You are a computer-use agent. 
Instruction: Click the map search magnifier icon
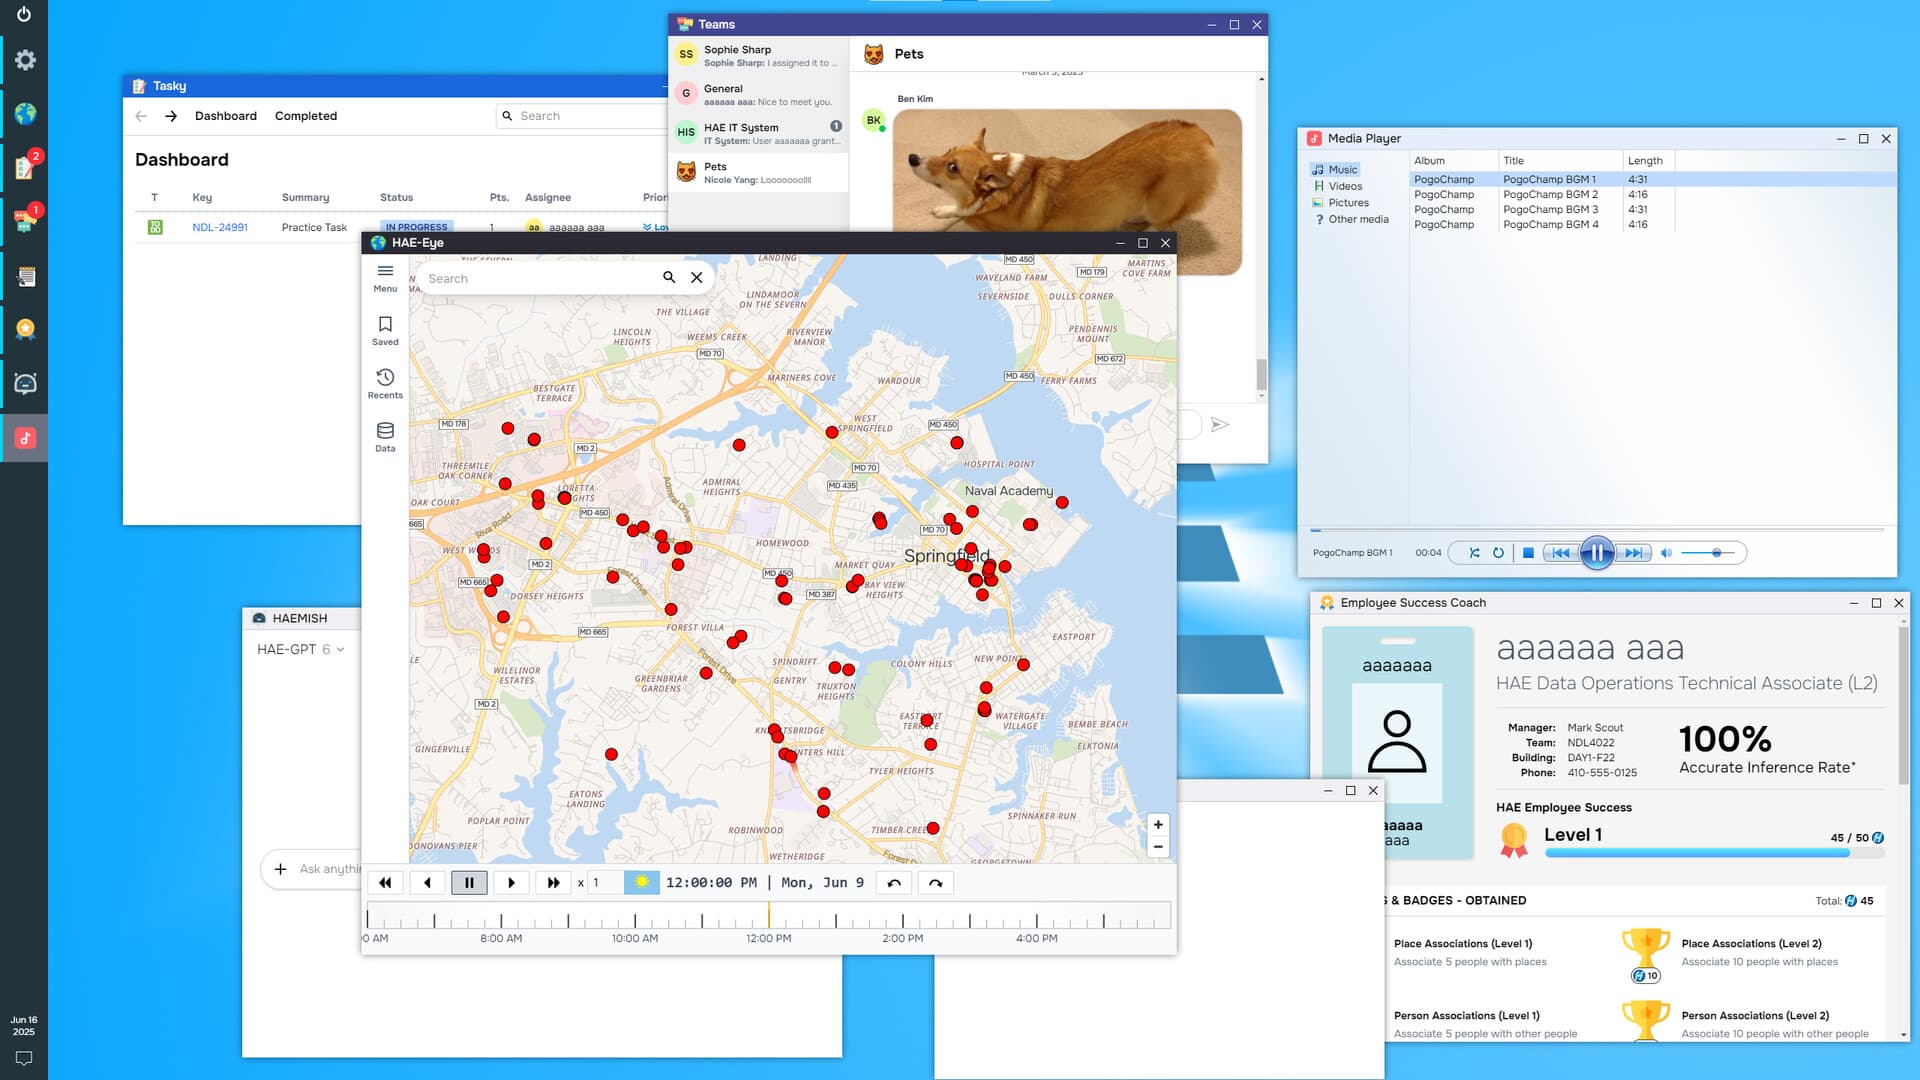(669, 278)
